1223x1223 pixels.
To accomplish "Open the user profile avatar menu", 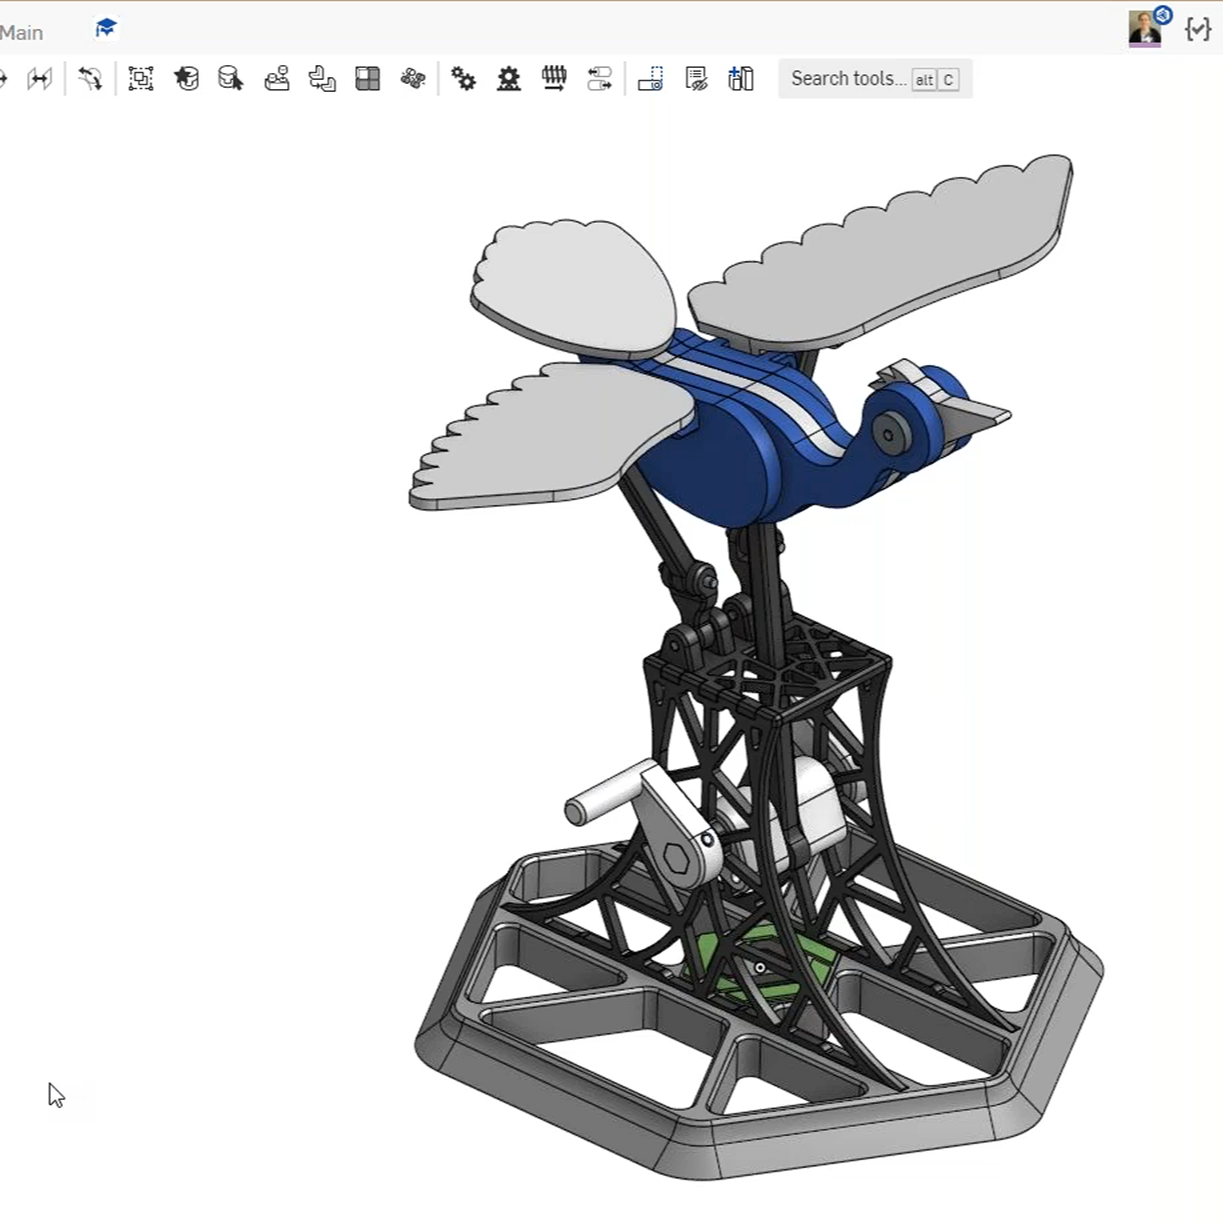I will pyautogui.click(x=1145, y=28).
